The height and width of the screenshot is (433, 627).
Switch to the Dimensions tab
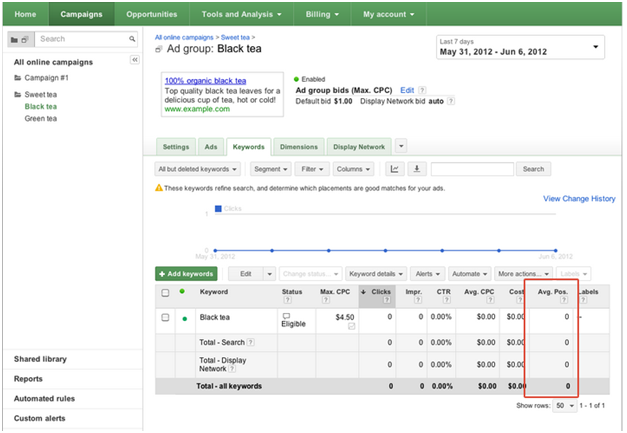click(x=297, y=146)
